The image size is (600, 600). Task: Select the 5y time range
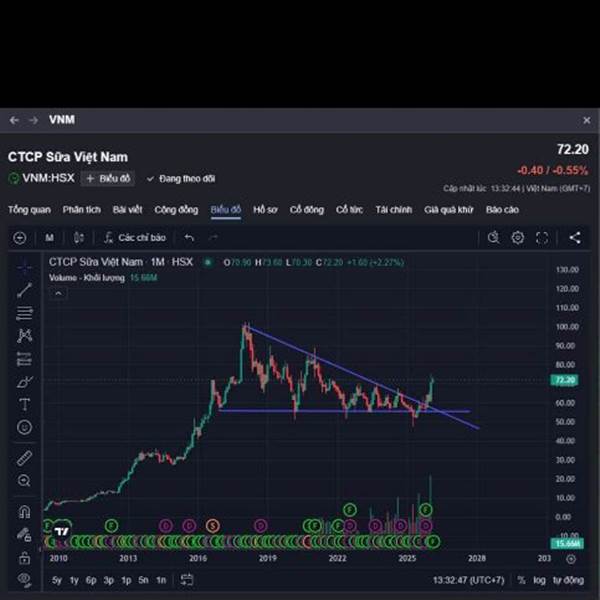click(x=57, y=580)
